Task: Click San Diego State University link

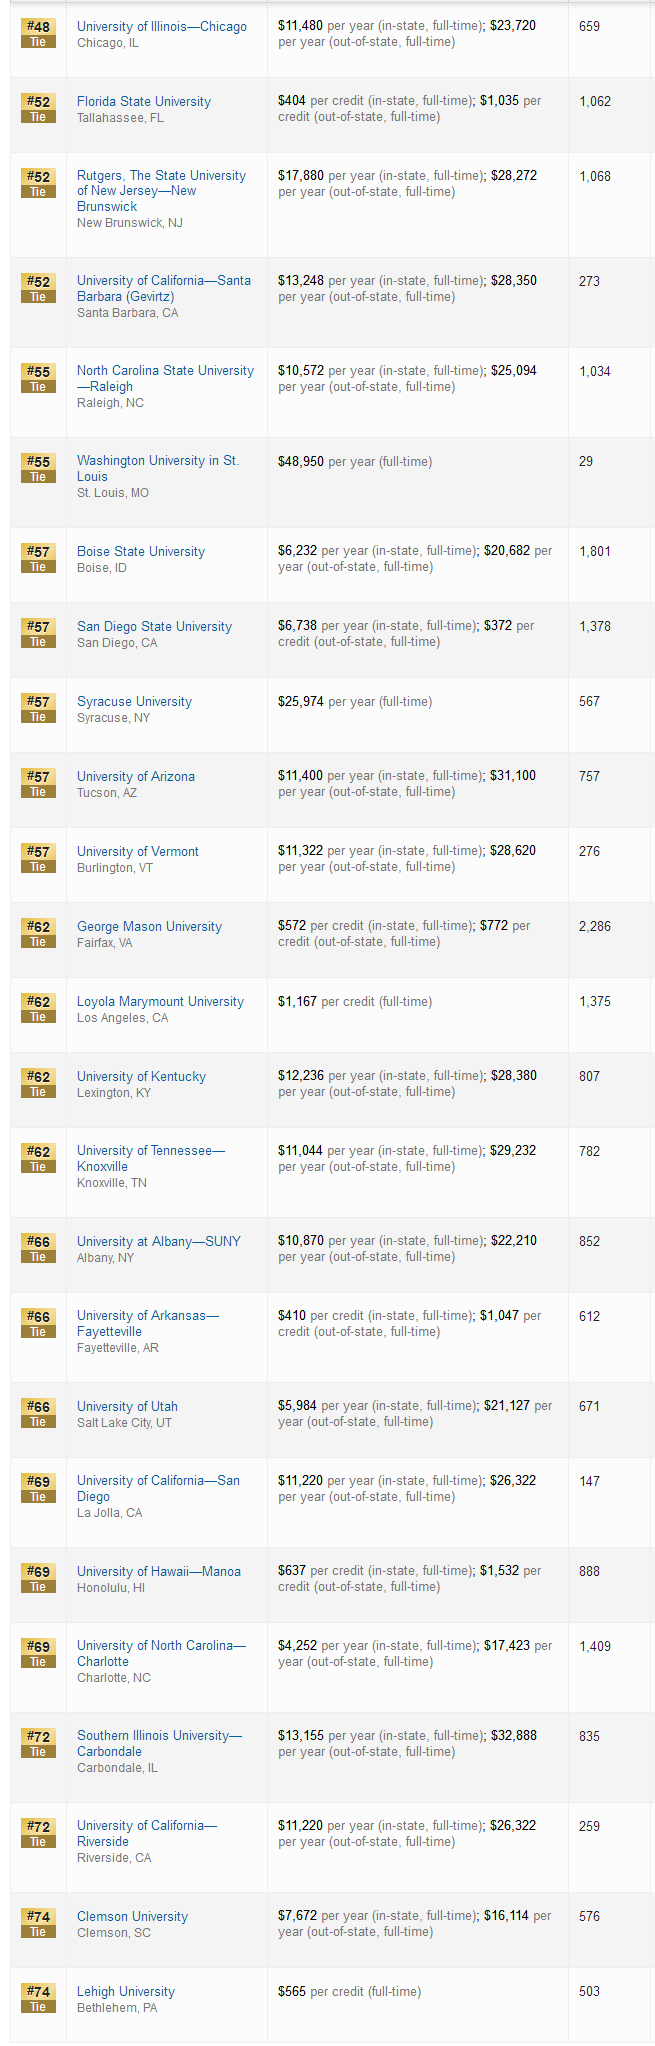Action: click(x=154, y=626)
